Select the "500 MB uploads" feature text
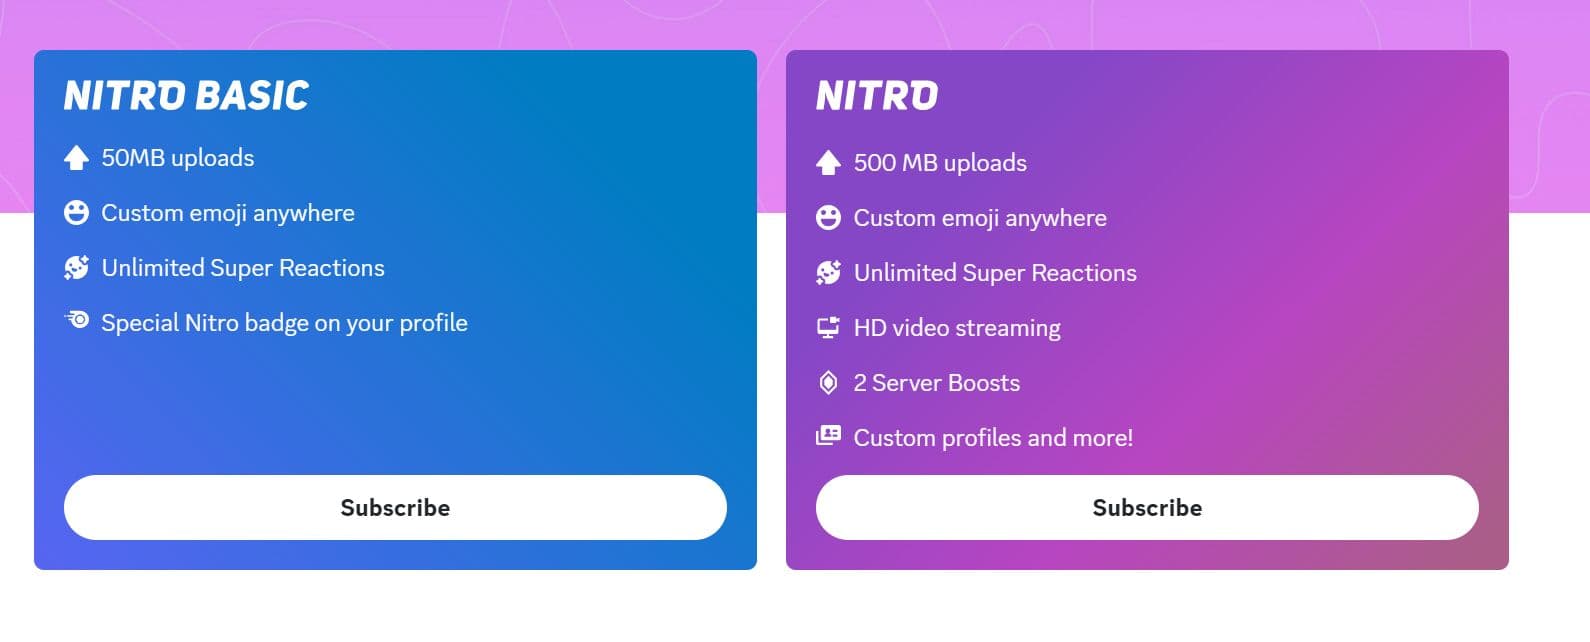The width and height of the screenshot is (1590, 642). click(940, 163)
